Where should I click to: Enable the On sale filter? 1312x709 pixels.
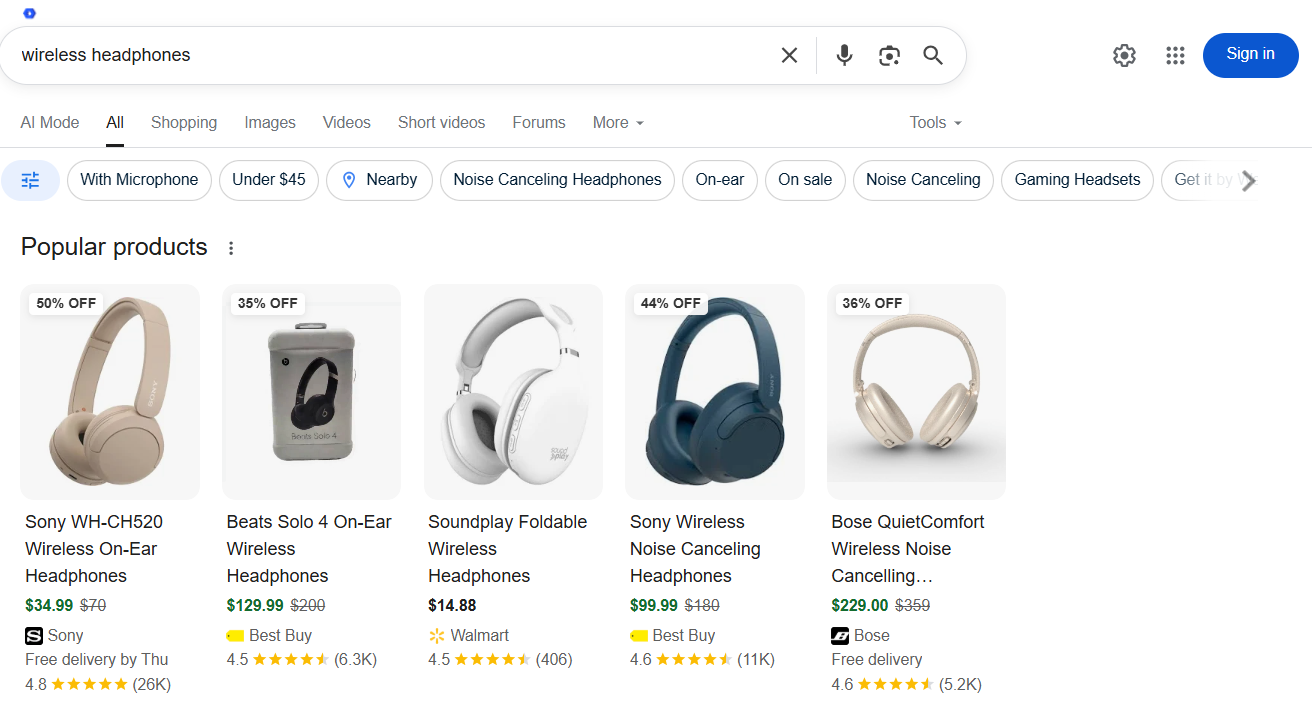[805, 180]
